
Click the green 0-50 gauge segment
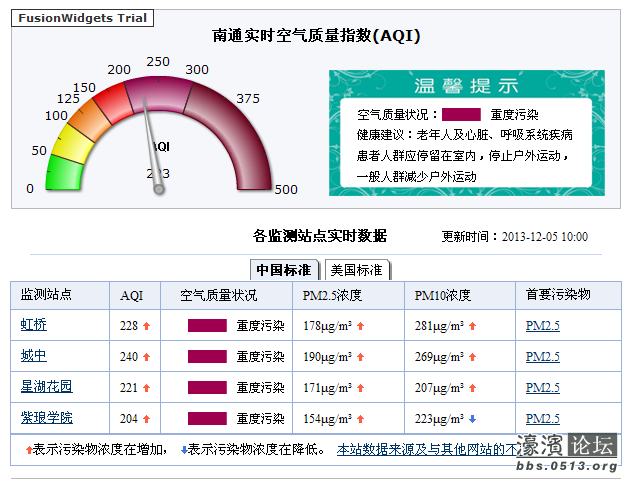64,173
